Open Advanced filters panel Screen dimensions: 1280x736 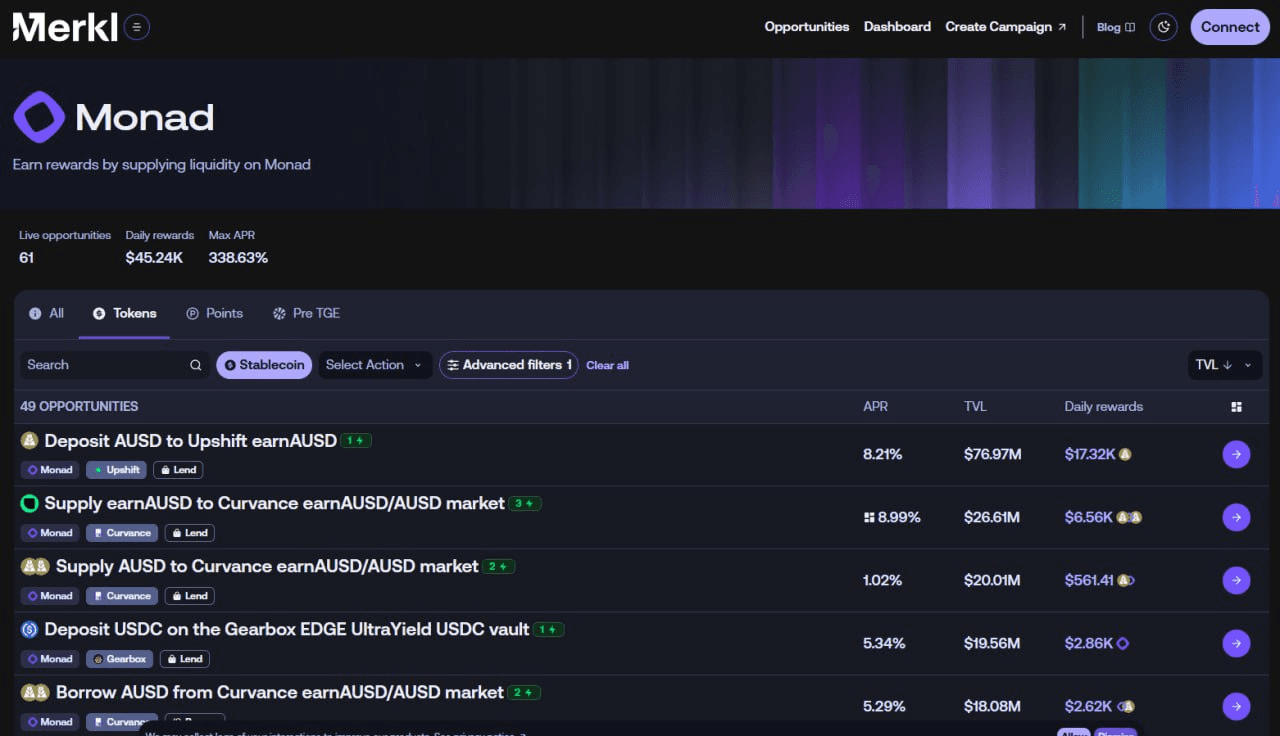pyautogui.click(x=508, y=365)
